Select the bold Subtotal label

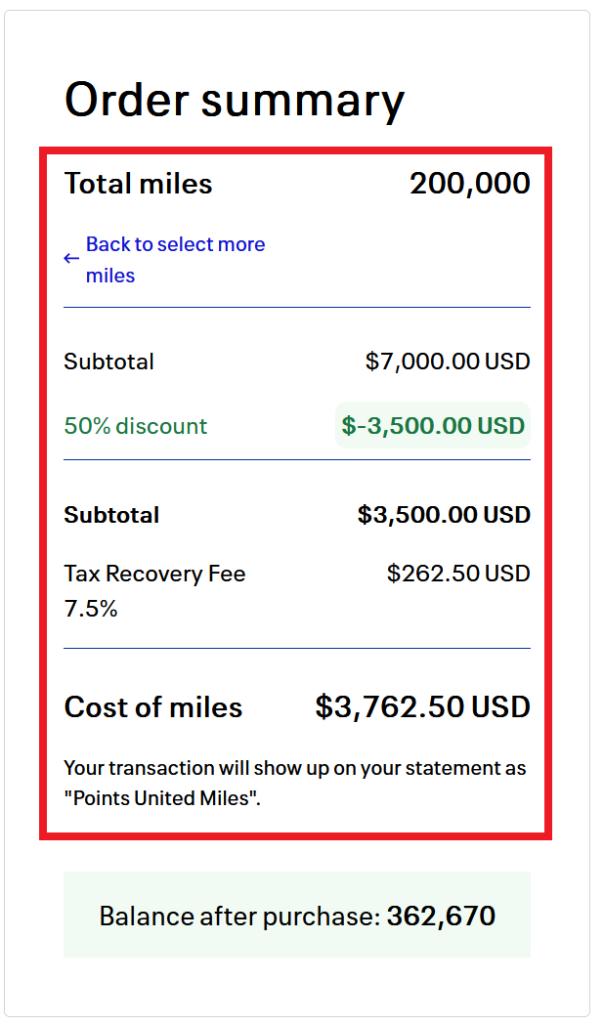pyautogui.click(x=111, y=515)
